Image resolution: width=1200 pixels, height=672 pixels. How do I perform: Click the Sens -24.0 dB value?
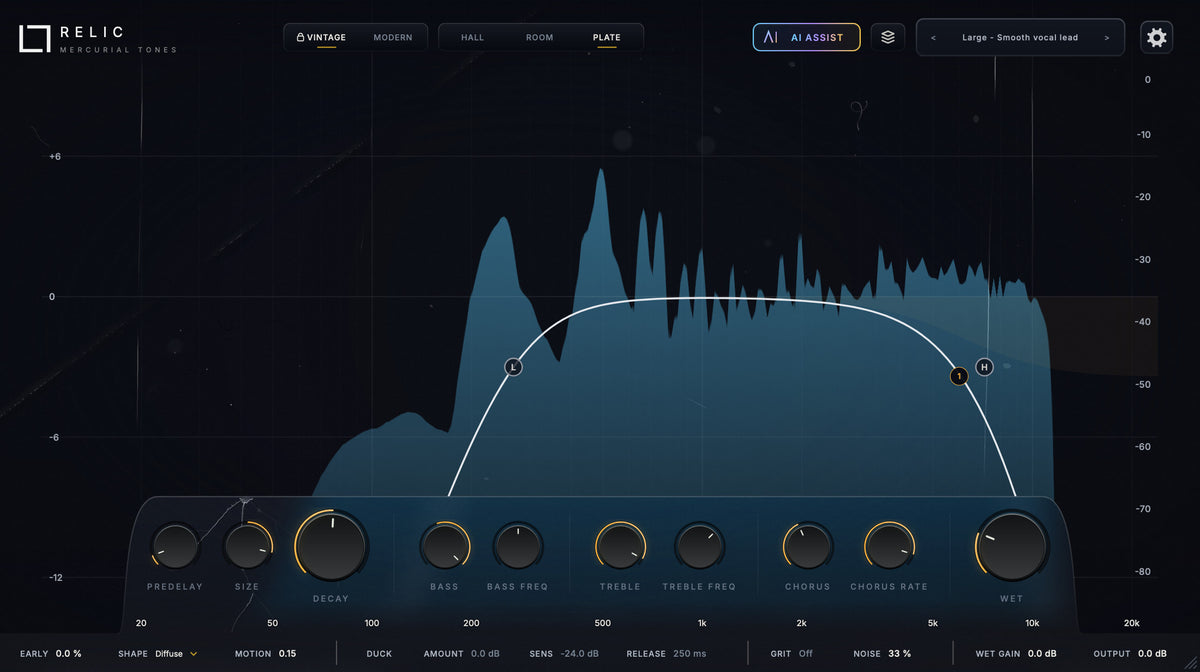[x=580, y=654]
